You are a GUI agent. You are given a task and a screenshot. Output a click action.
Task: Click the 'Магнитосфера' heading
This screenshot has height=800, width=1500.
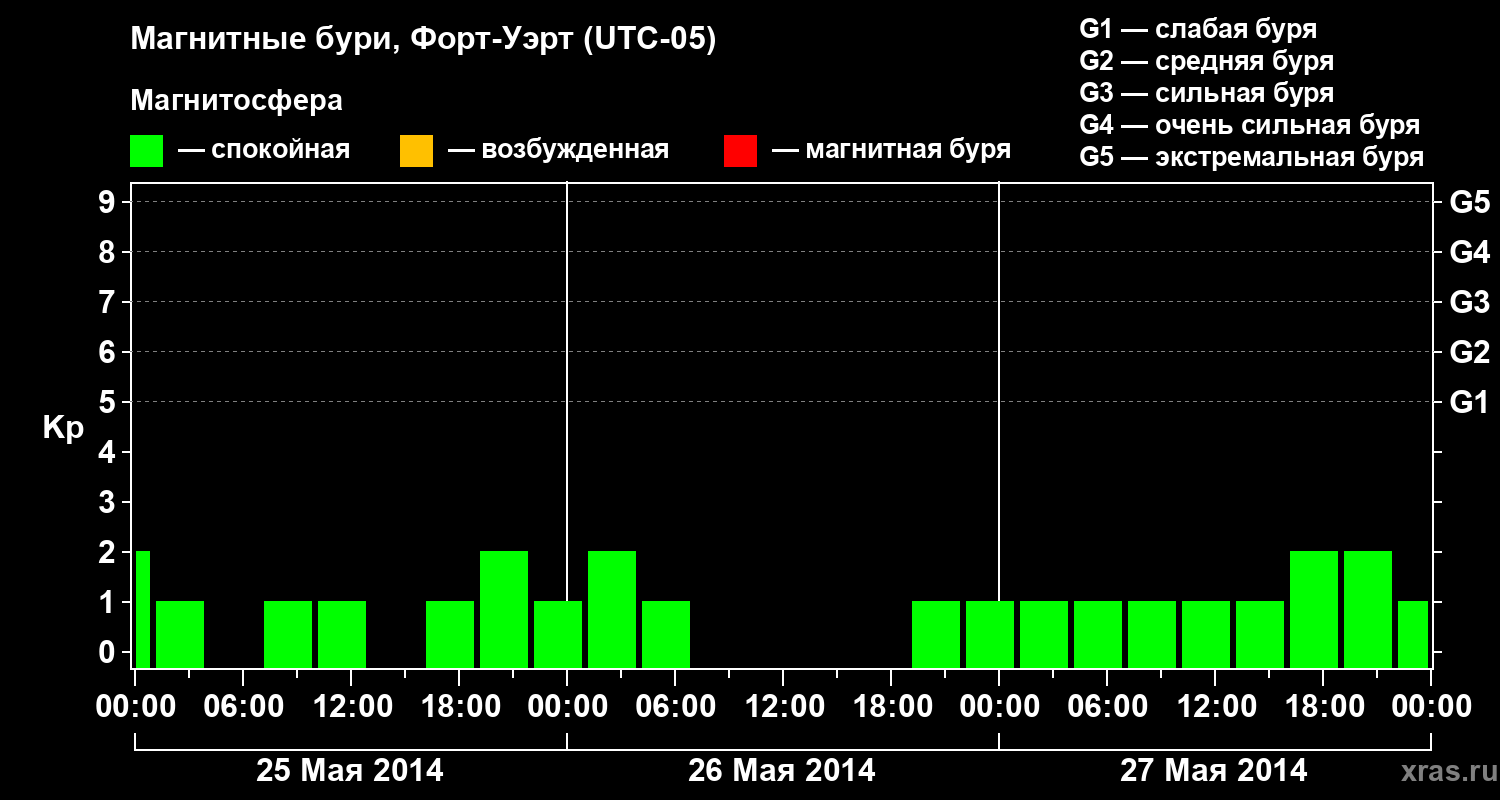click(236, 101)
